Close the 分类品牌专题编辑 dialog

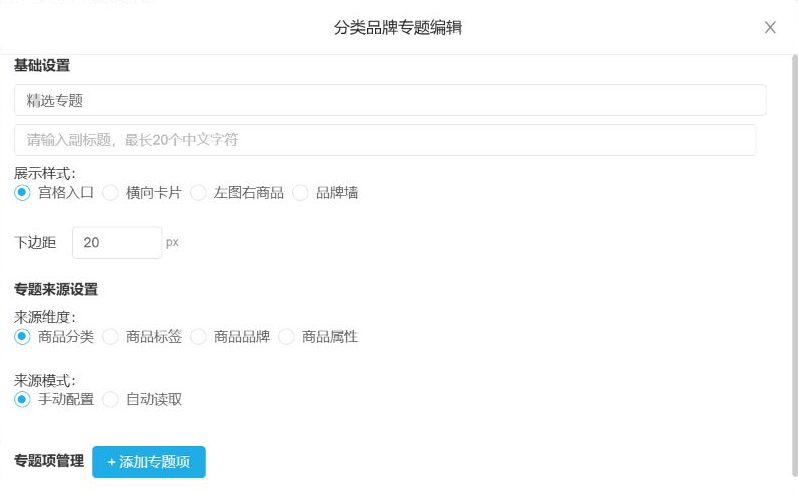pos(770,27)
